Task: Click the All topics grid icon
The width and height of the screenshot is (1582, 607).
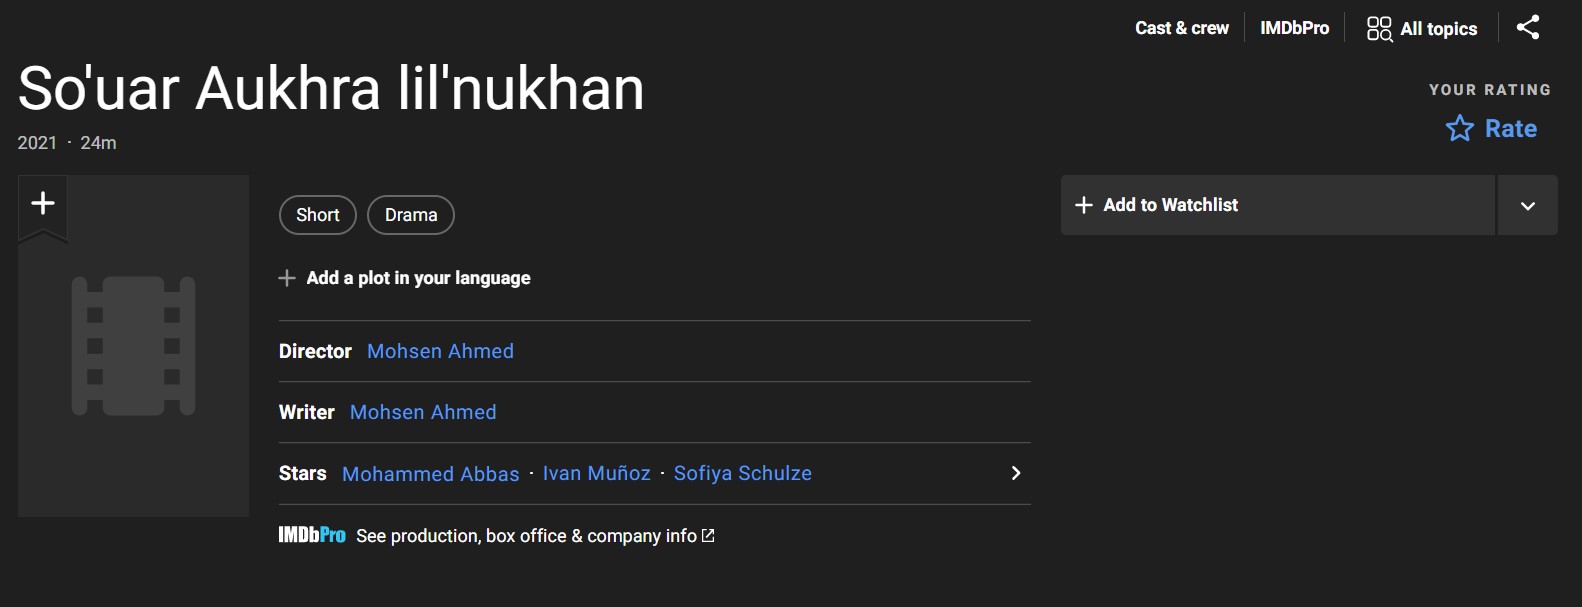Action: point(1379,29)
